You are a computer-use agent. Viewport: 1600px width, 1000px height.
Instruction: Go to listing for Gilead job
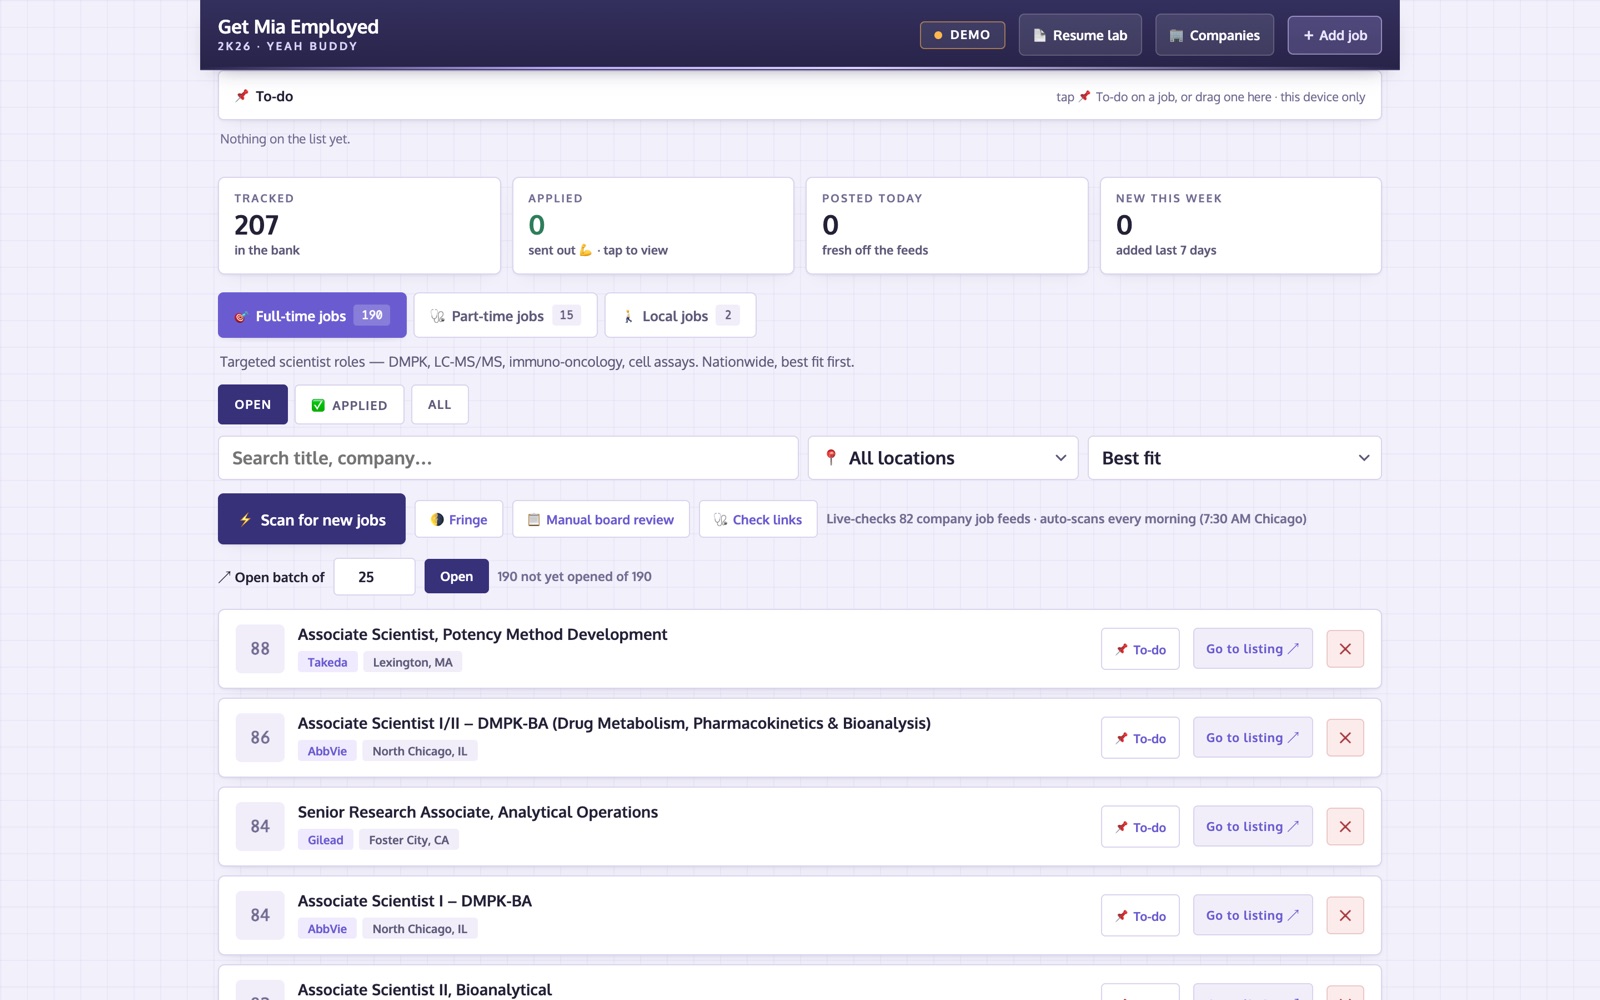[1252, 827]
